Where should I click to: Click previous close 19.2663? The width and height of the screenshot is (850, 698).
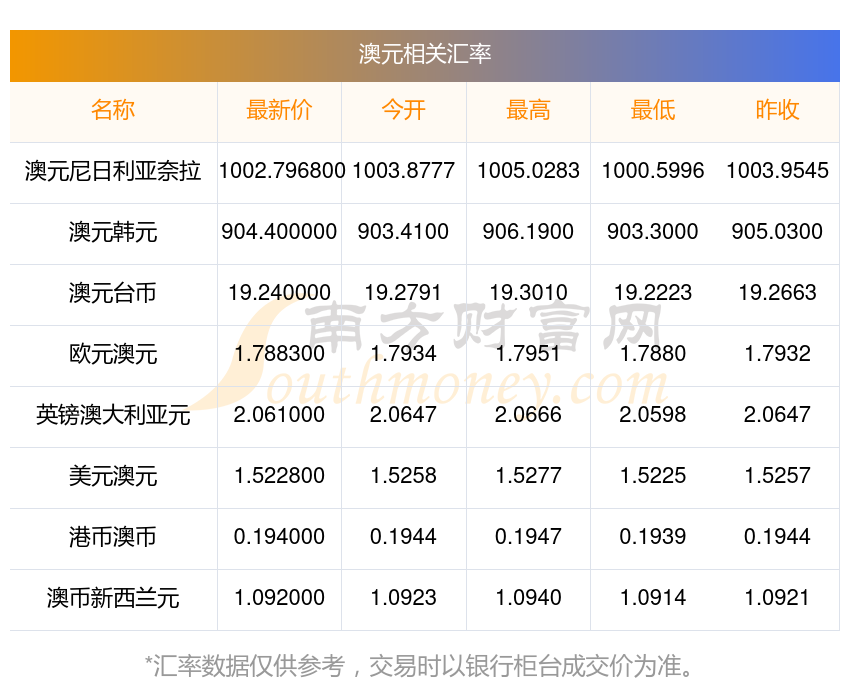(x=777, y=293)
